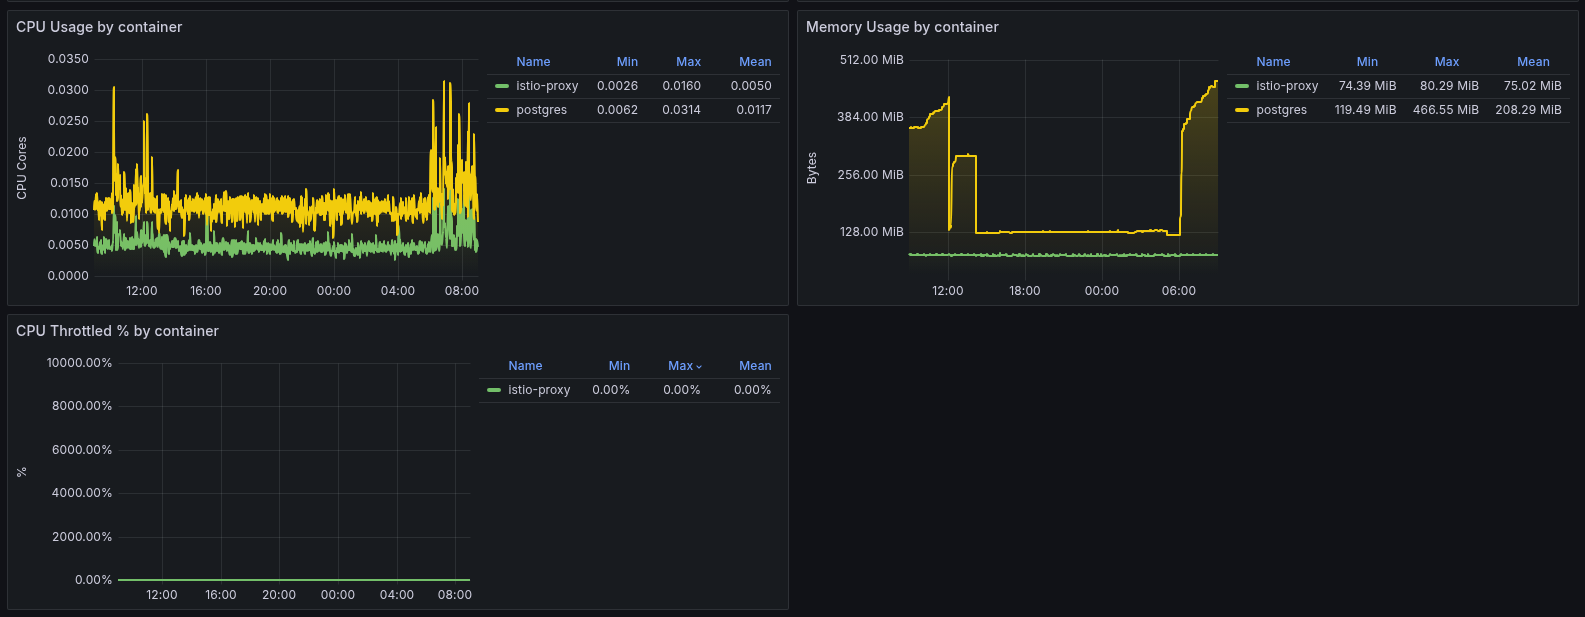Click istio-proxy green swatch in CPU Usage legend
Screen dimensions: 1585x617
pyautogui.click(x=502, y=86)
